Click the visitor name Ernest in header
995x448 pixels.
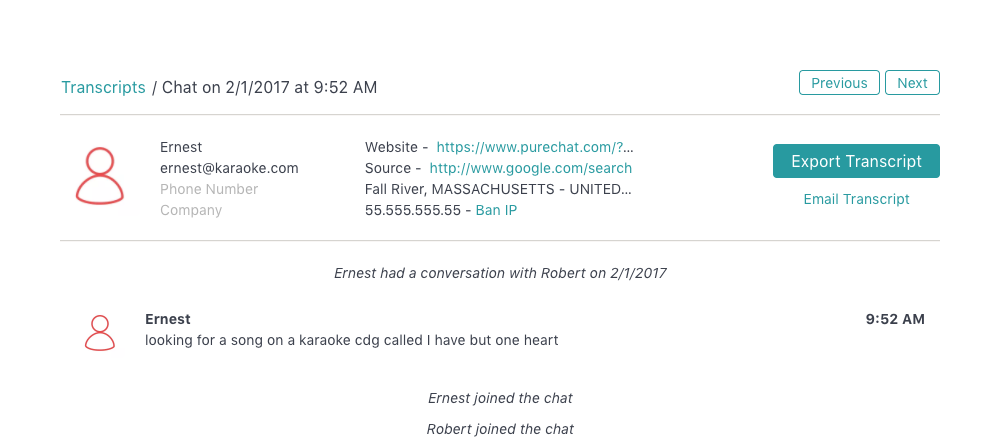click(181, 147)
